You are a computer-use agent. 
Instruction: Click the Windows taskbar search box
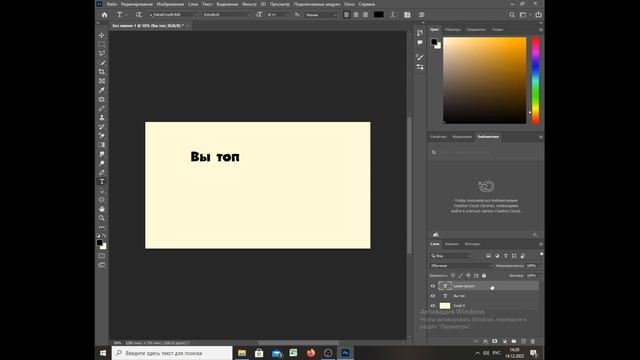point(172,353)
